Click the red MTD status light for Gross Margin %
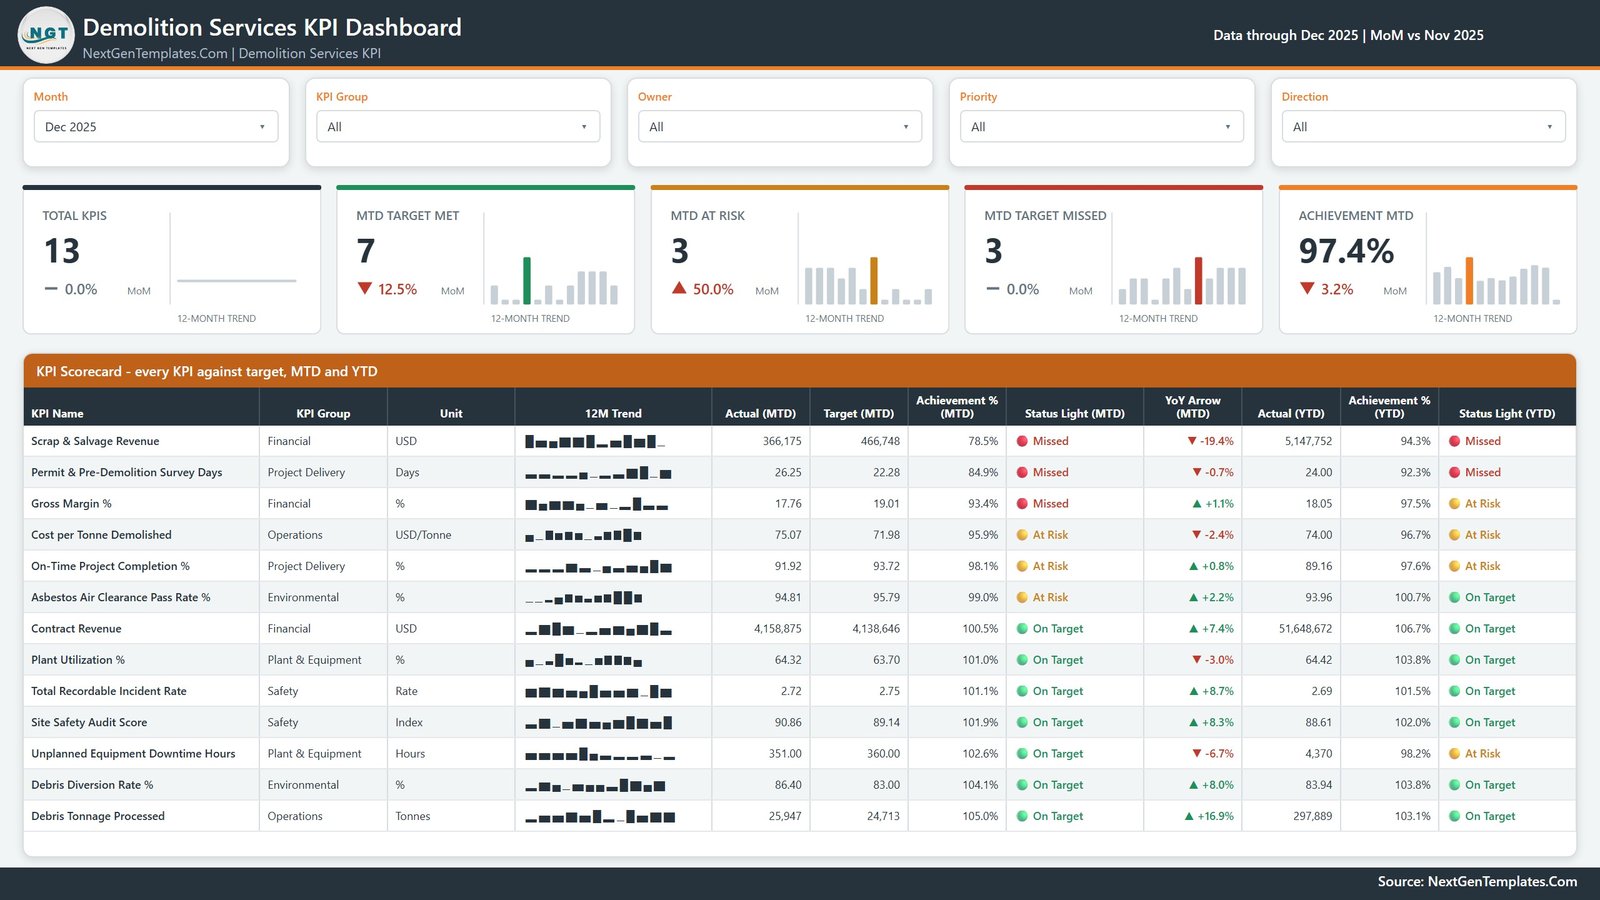1600x900 pixels. point(1023,504)
